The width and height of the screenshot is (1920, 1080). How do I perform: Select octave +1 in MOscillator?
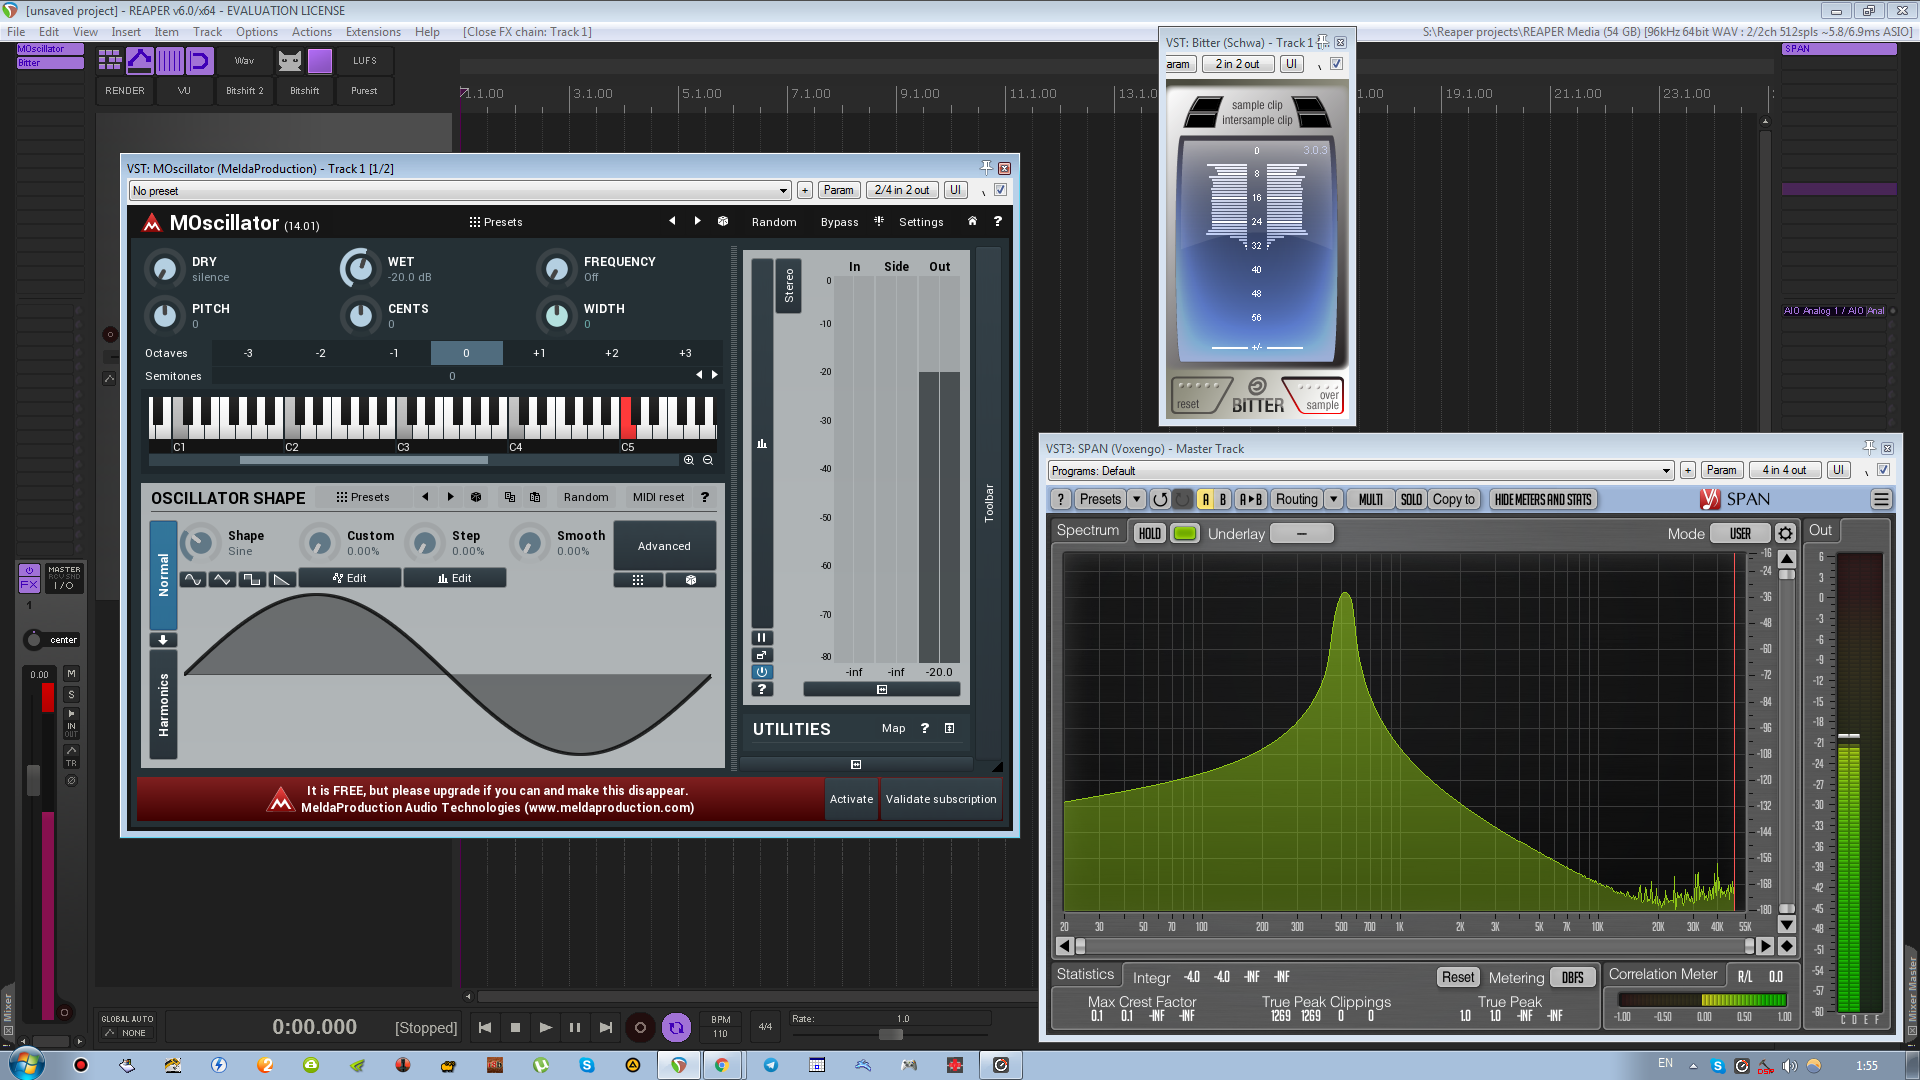pos(539,353)
